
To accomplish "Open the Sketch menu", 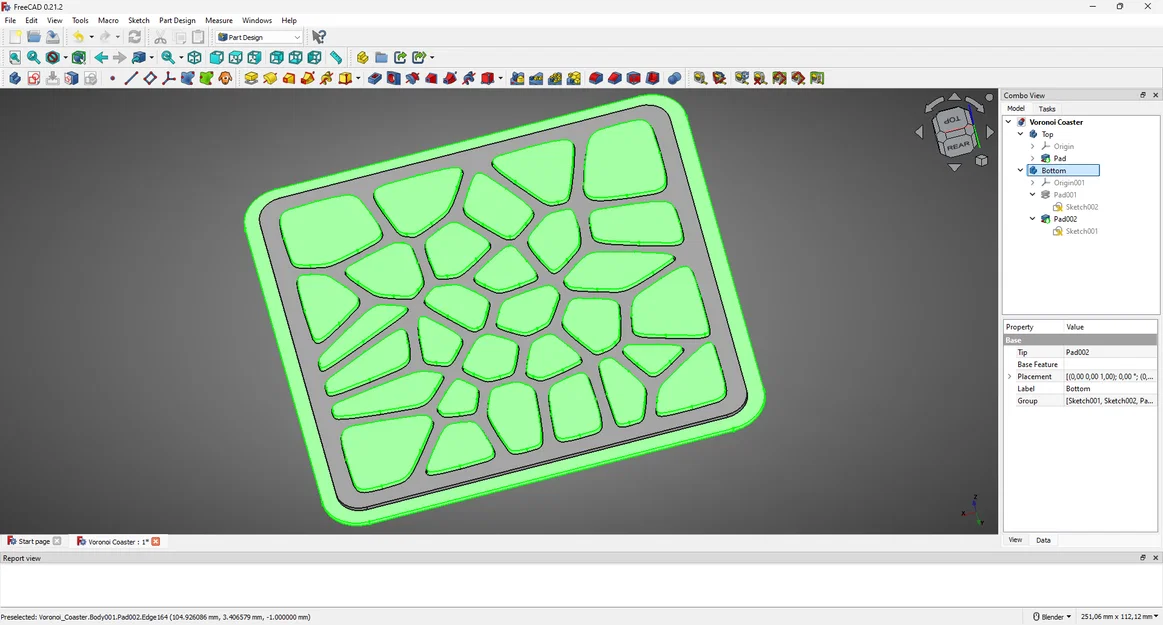I will point(139,20).
